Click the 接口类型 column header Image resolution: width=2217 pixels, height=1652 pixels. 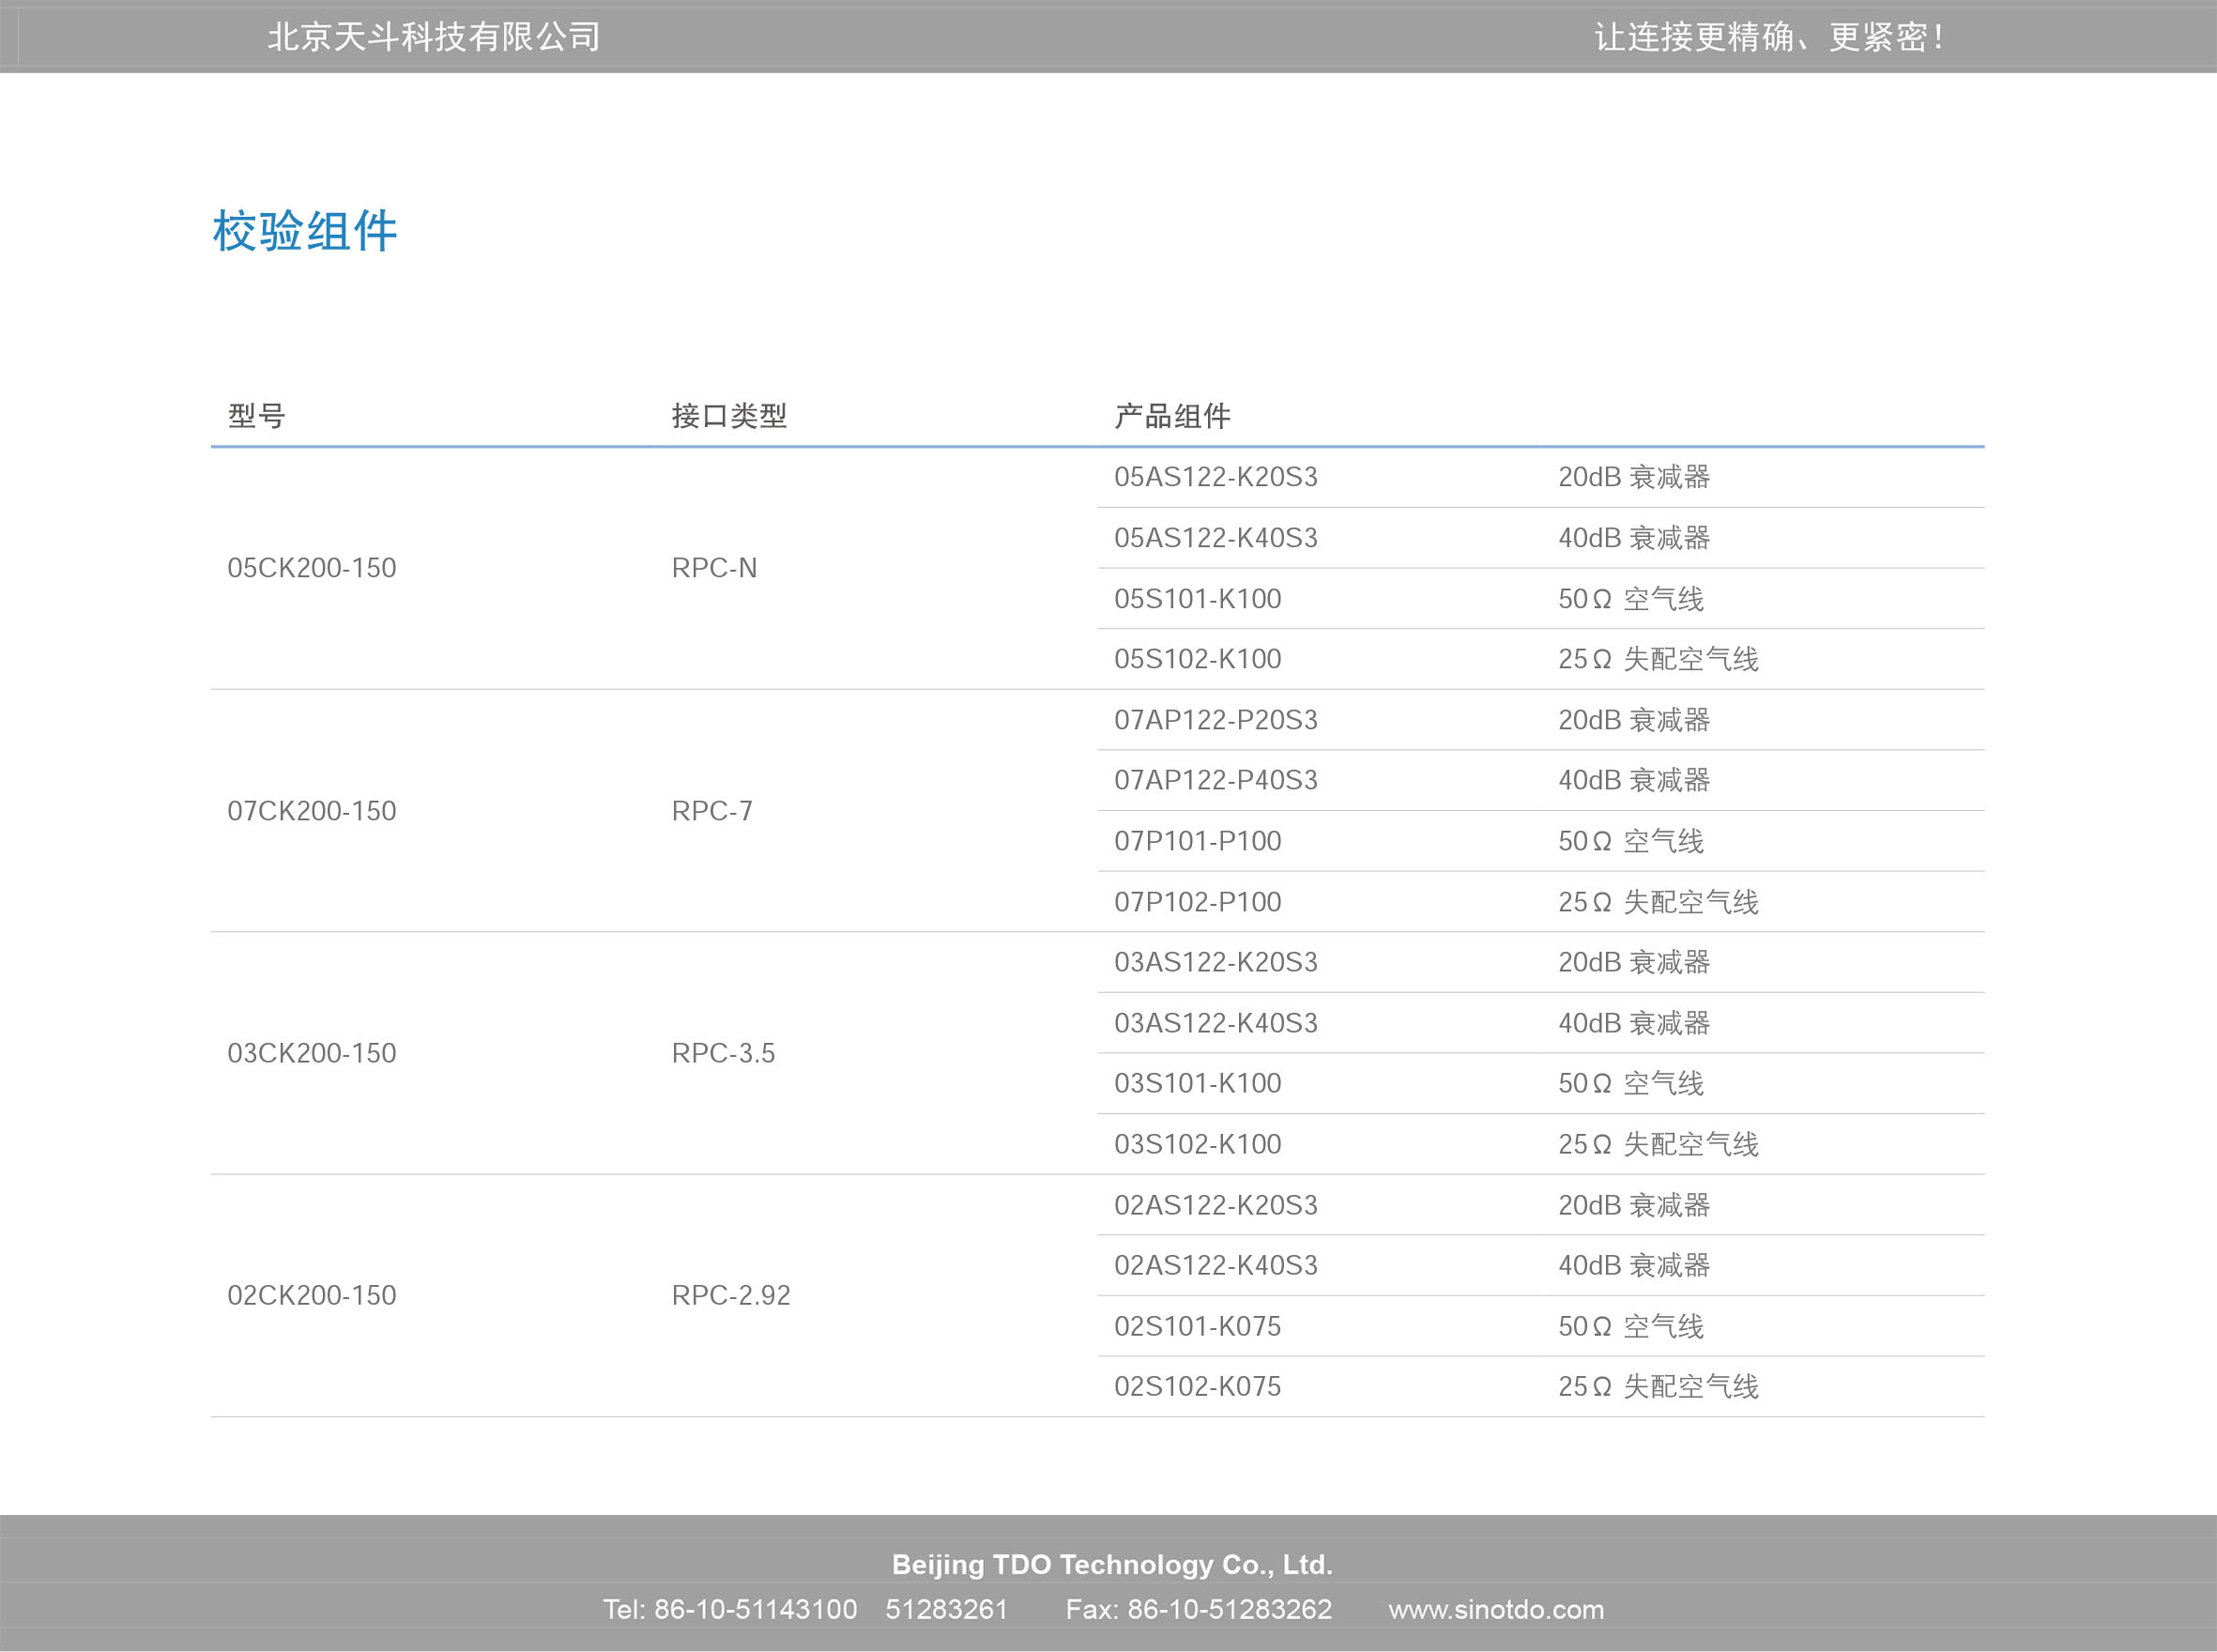click(x=729, y=416)
